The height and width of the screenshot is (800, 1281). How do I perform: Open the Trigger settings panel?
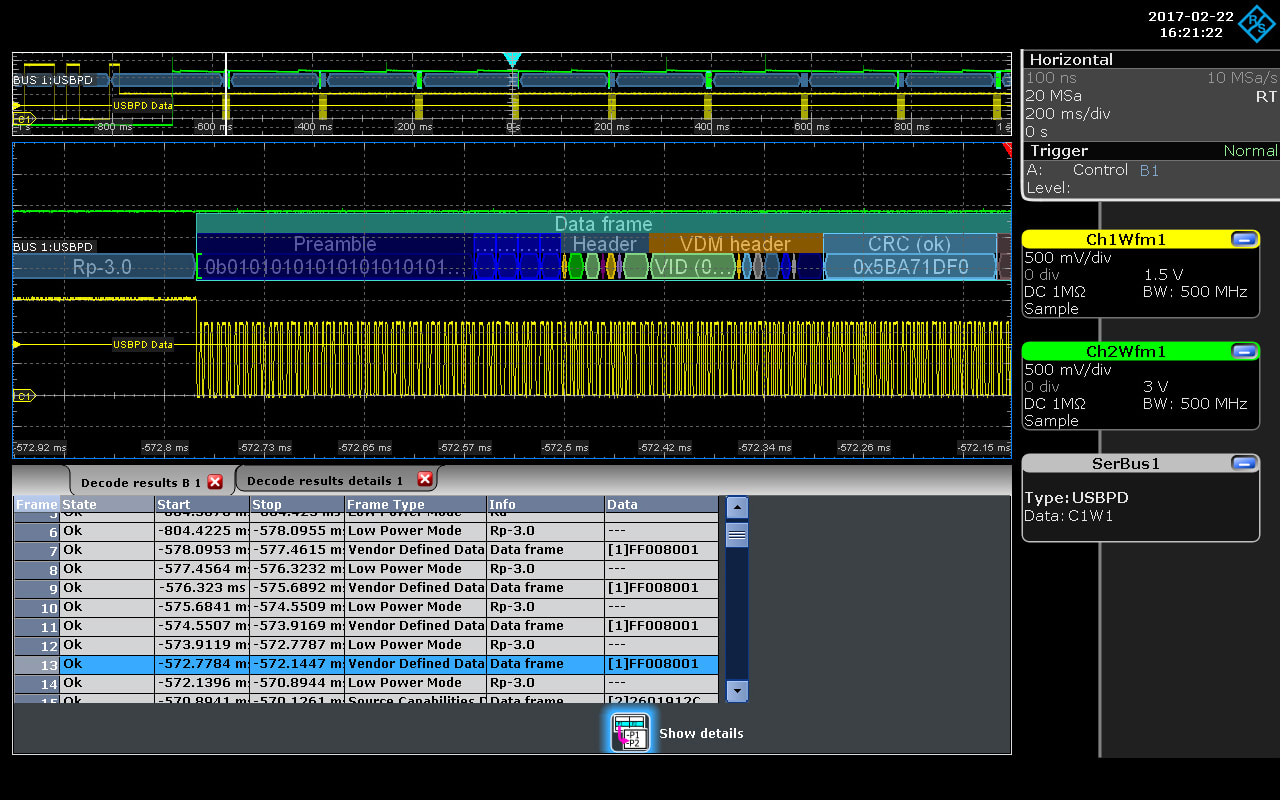pyautogui.click(x=1059, y=151)
